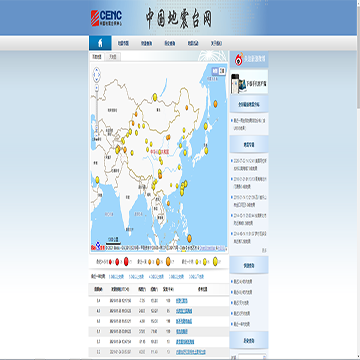Open the first quick-query link in the sidebar

point(243,282)
